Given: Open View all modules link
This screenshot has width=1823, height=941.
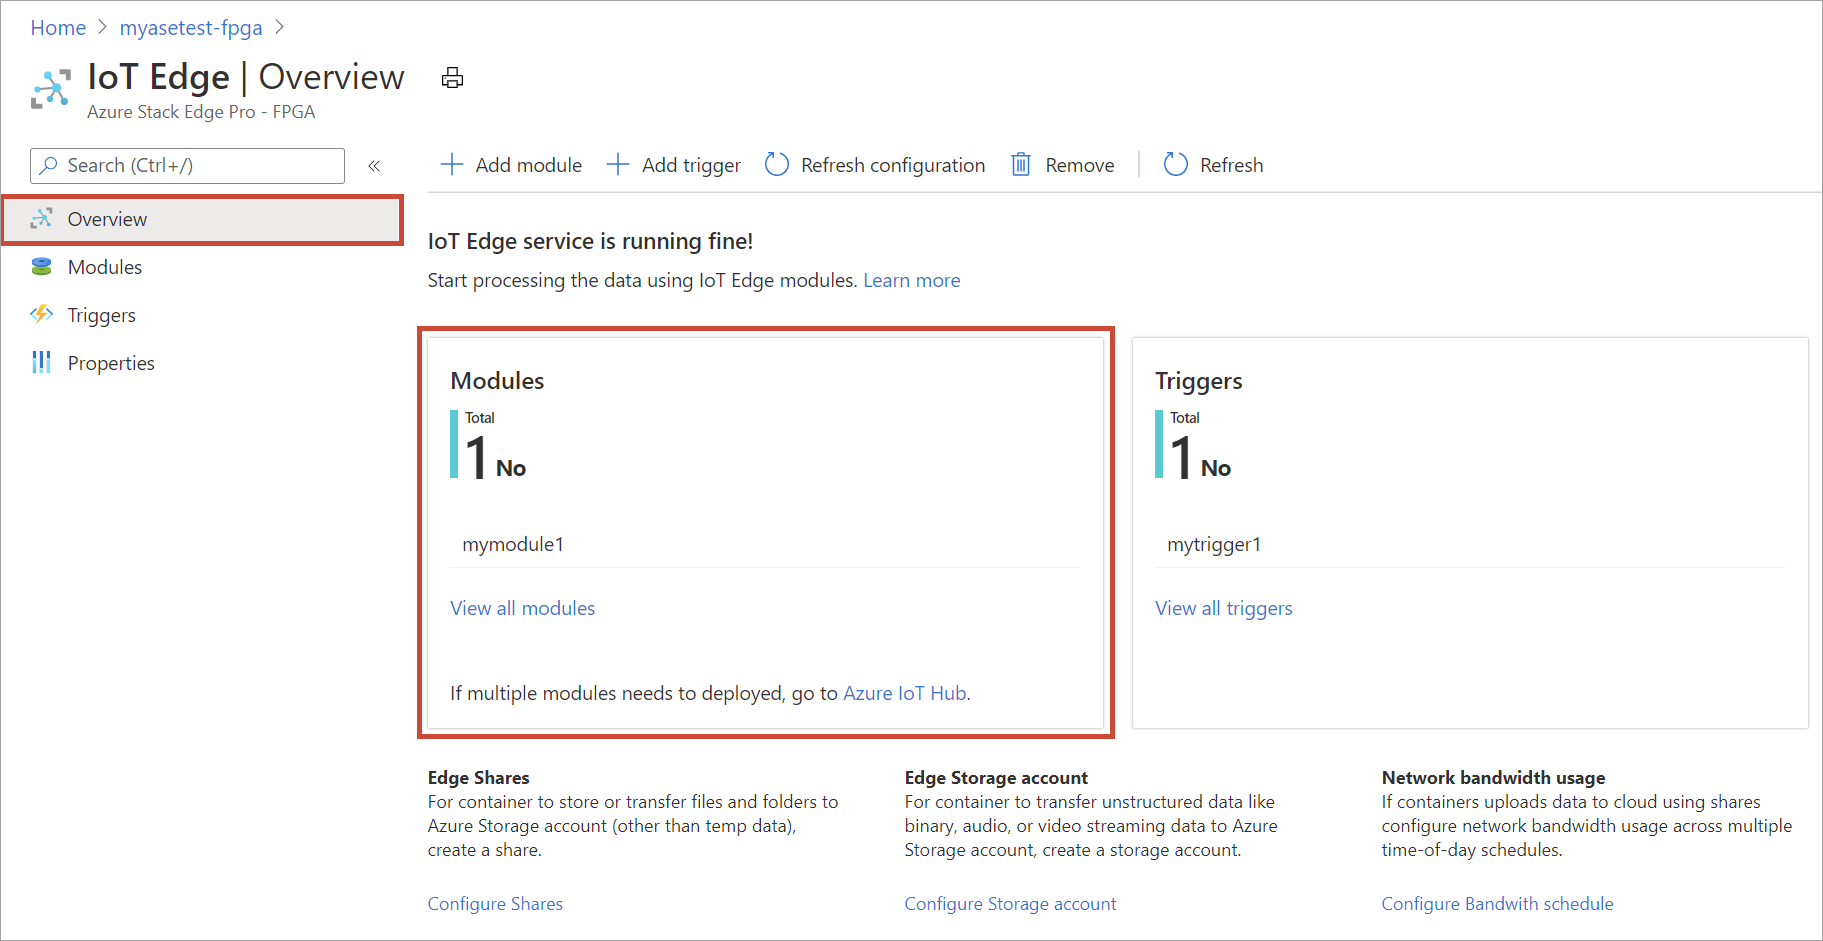Looking at the screenshot, I should coord(523,608).
